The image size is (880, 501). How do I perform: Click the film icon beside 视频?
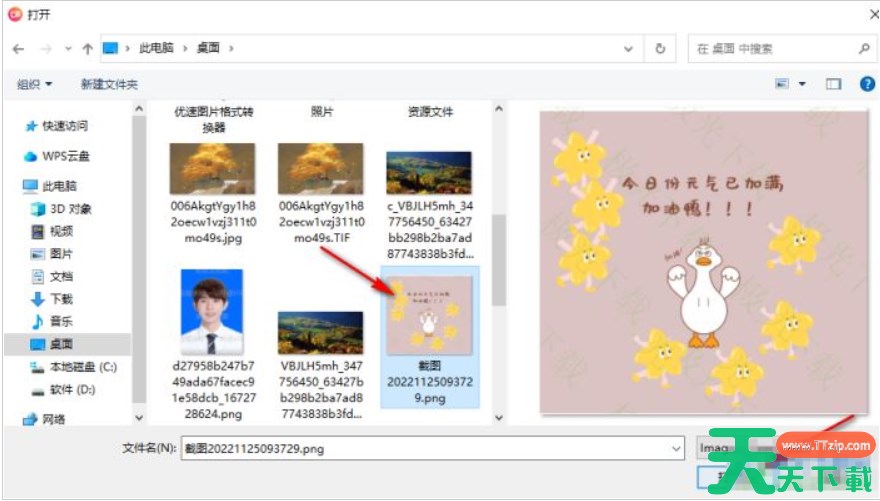(x=38, y=231)
